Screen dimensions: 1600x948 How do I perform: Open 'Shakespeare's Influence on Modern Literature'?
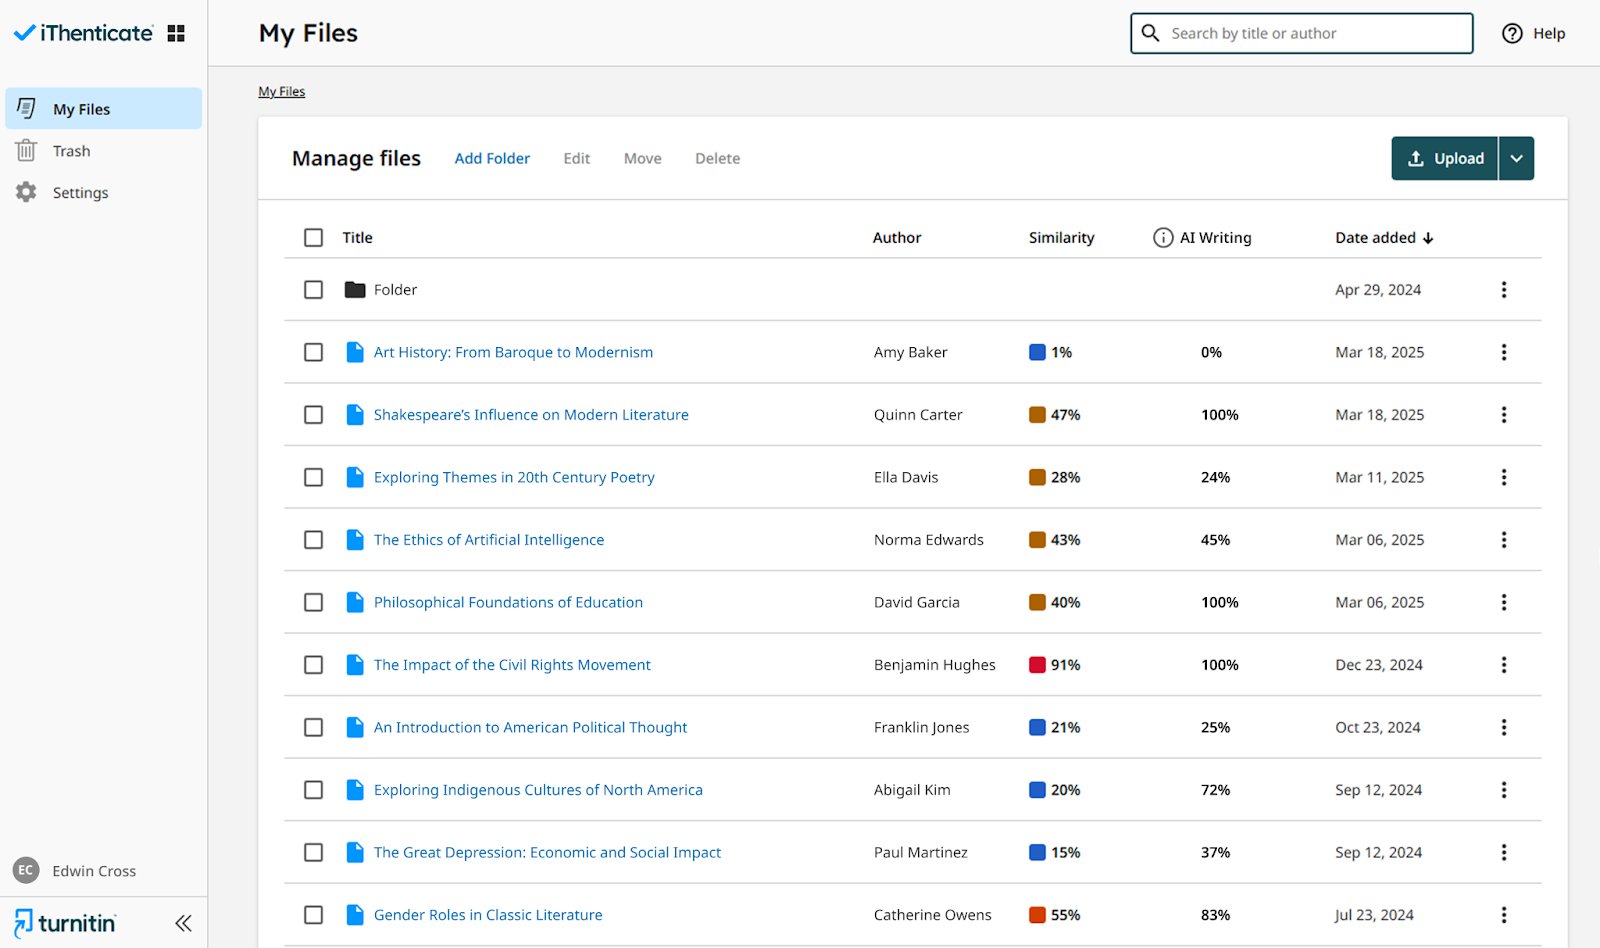pos(531,414)
